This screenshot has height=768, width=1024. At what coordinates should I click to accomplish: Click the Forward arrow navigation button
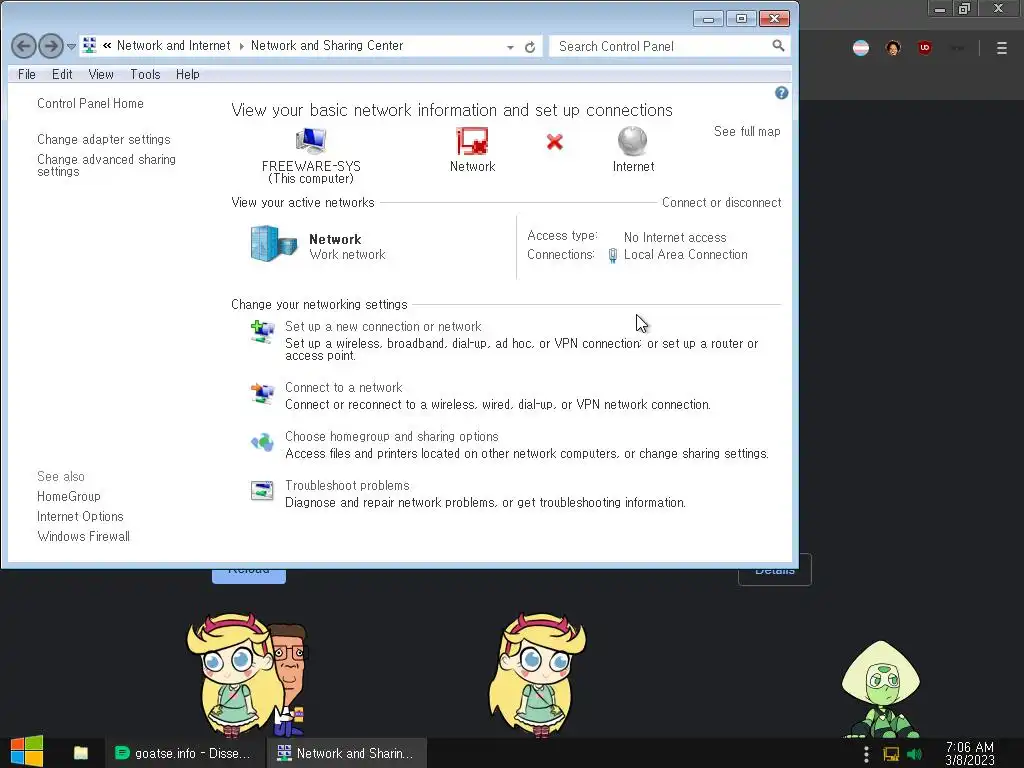point(51,46)
